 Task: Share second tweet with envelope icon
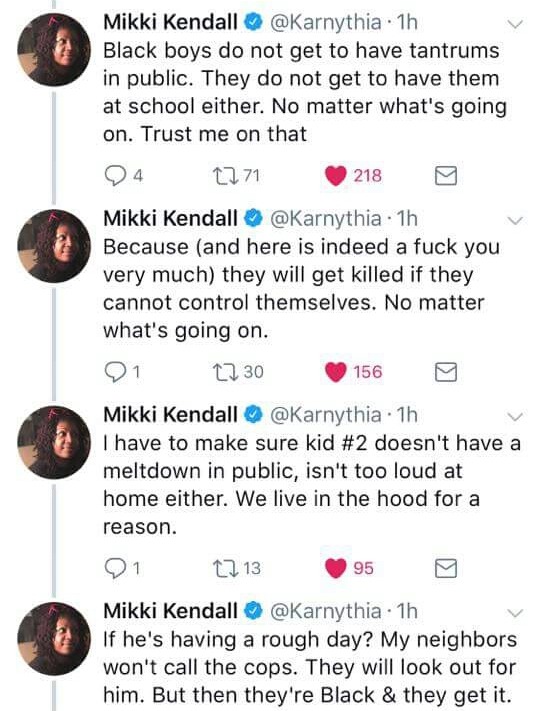tap(445, 372)
